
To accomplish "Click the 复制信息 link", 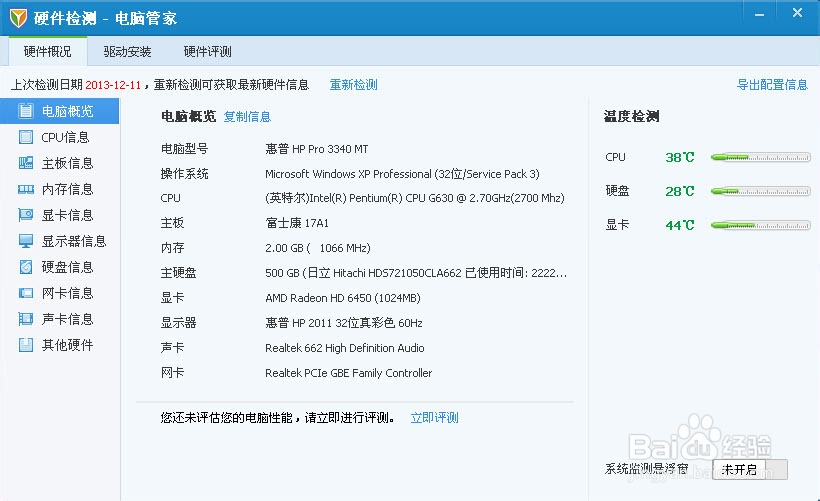I will [x=247, y=117].
